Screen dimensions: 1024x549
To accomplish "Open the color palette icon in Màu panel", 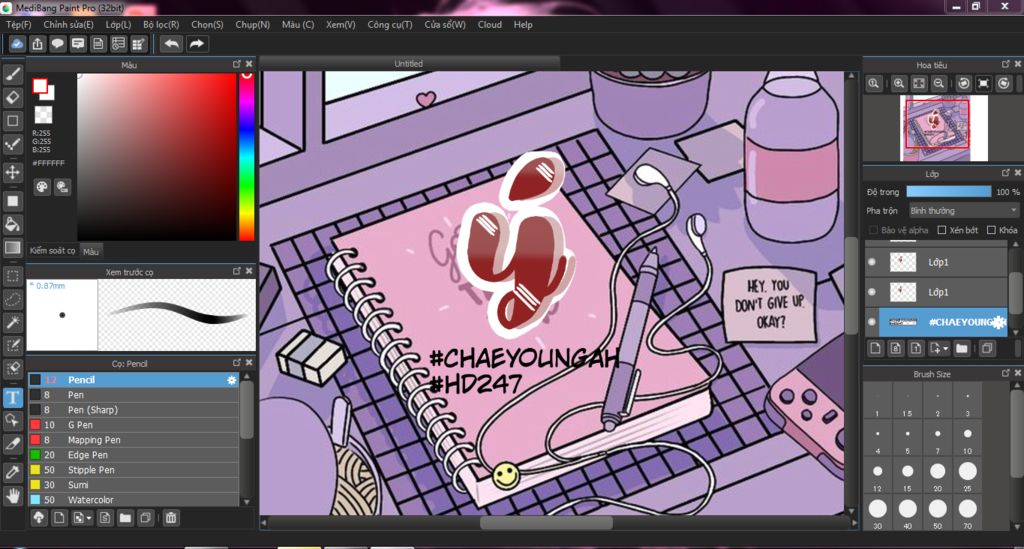I will (42, 187).
